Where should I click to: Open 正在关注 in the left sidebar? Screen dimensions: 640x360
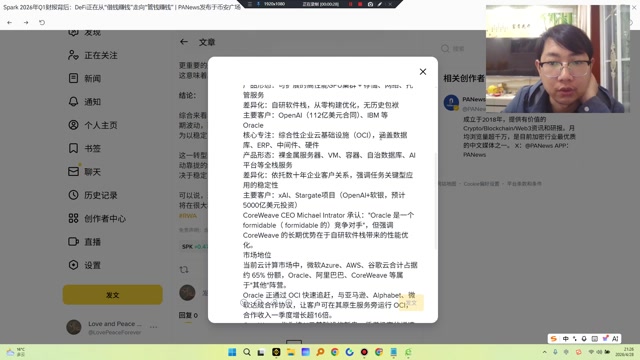coord(93,55)
